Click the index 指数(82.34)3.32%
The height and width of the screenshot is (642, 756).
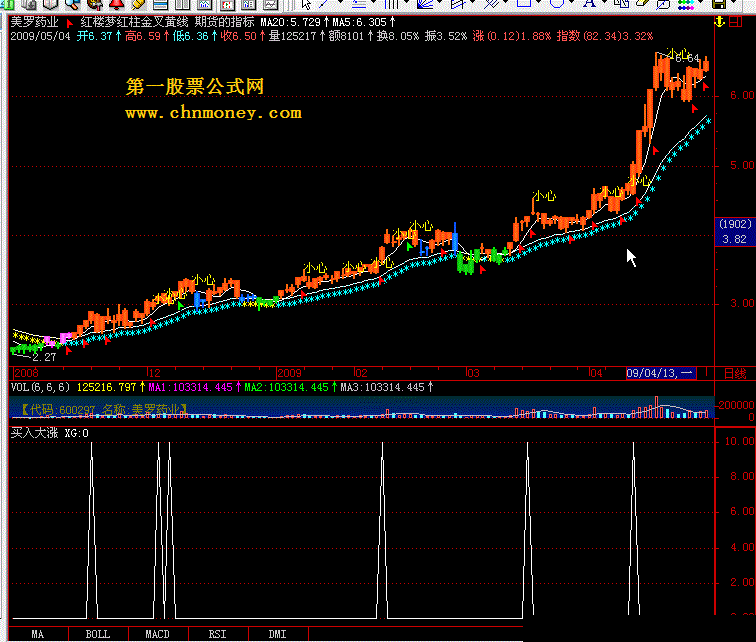point(605,37)
